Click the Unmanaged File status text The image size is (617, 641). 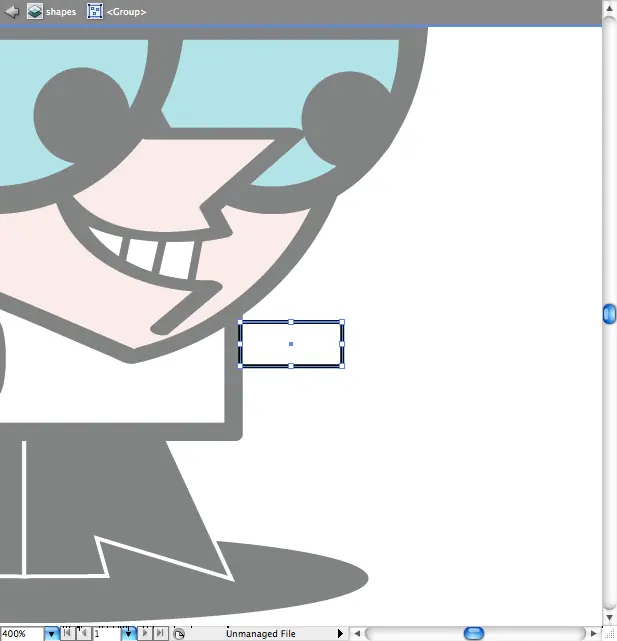pyautogui.click(x=260, y=634)
